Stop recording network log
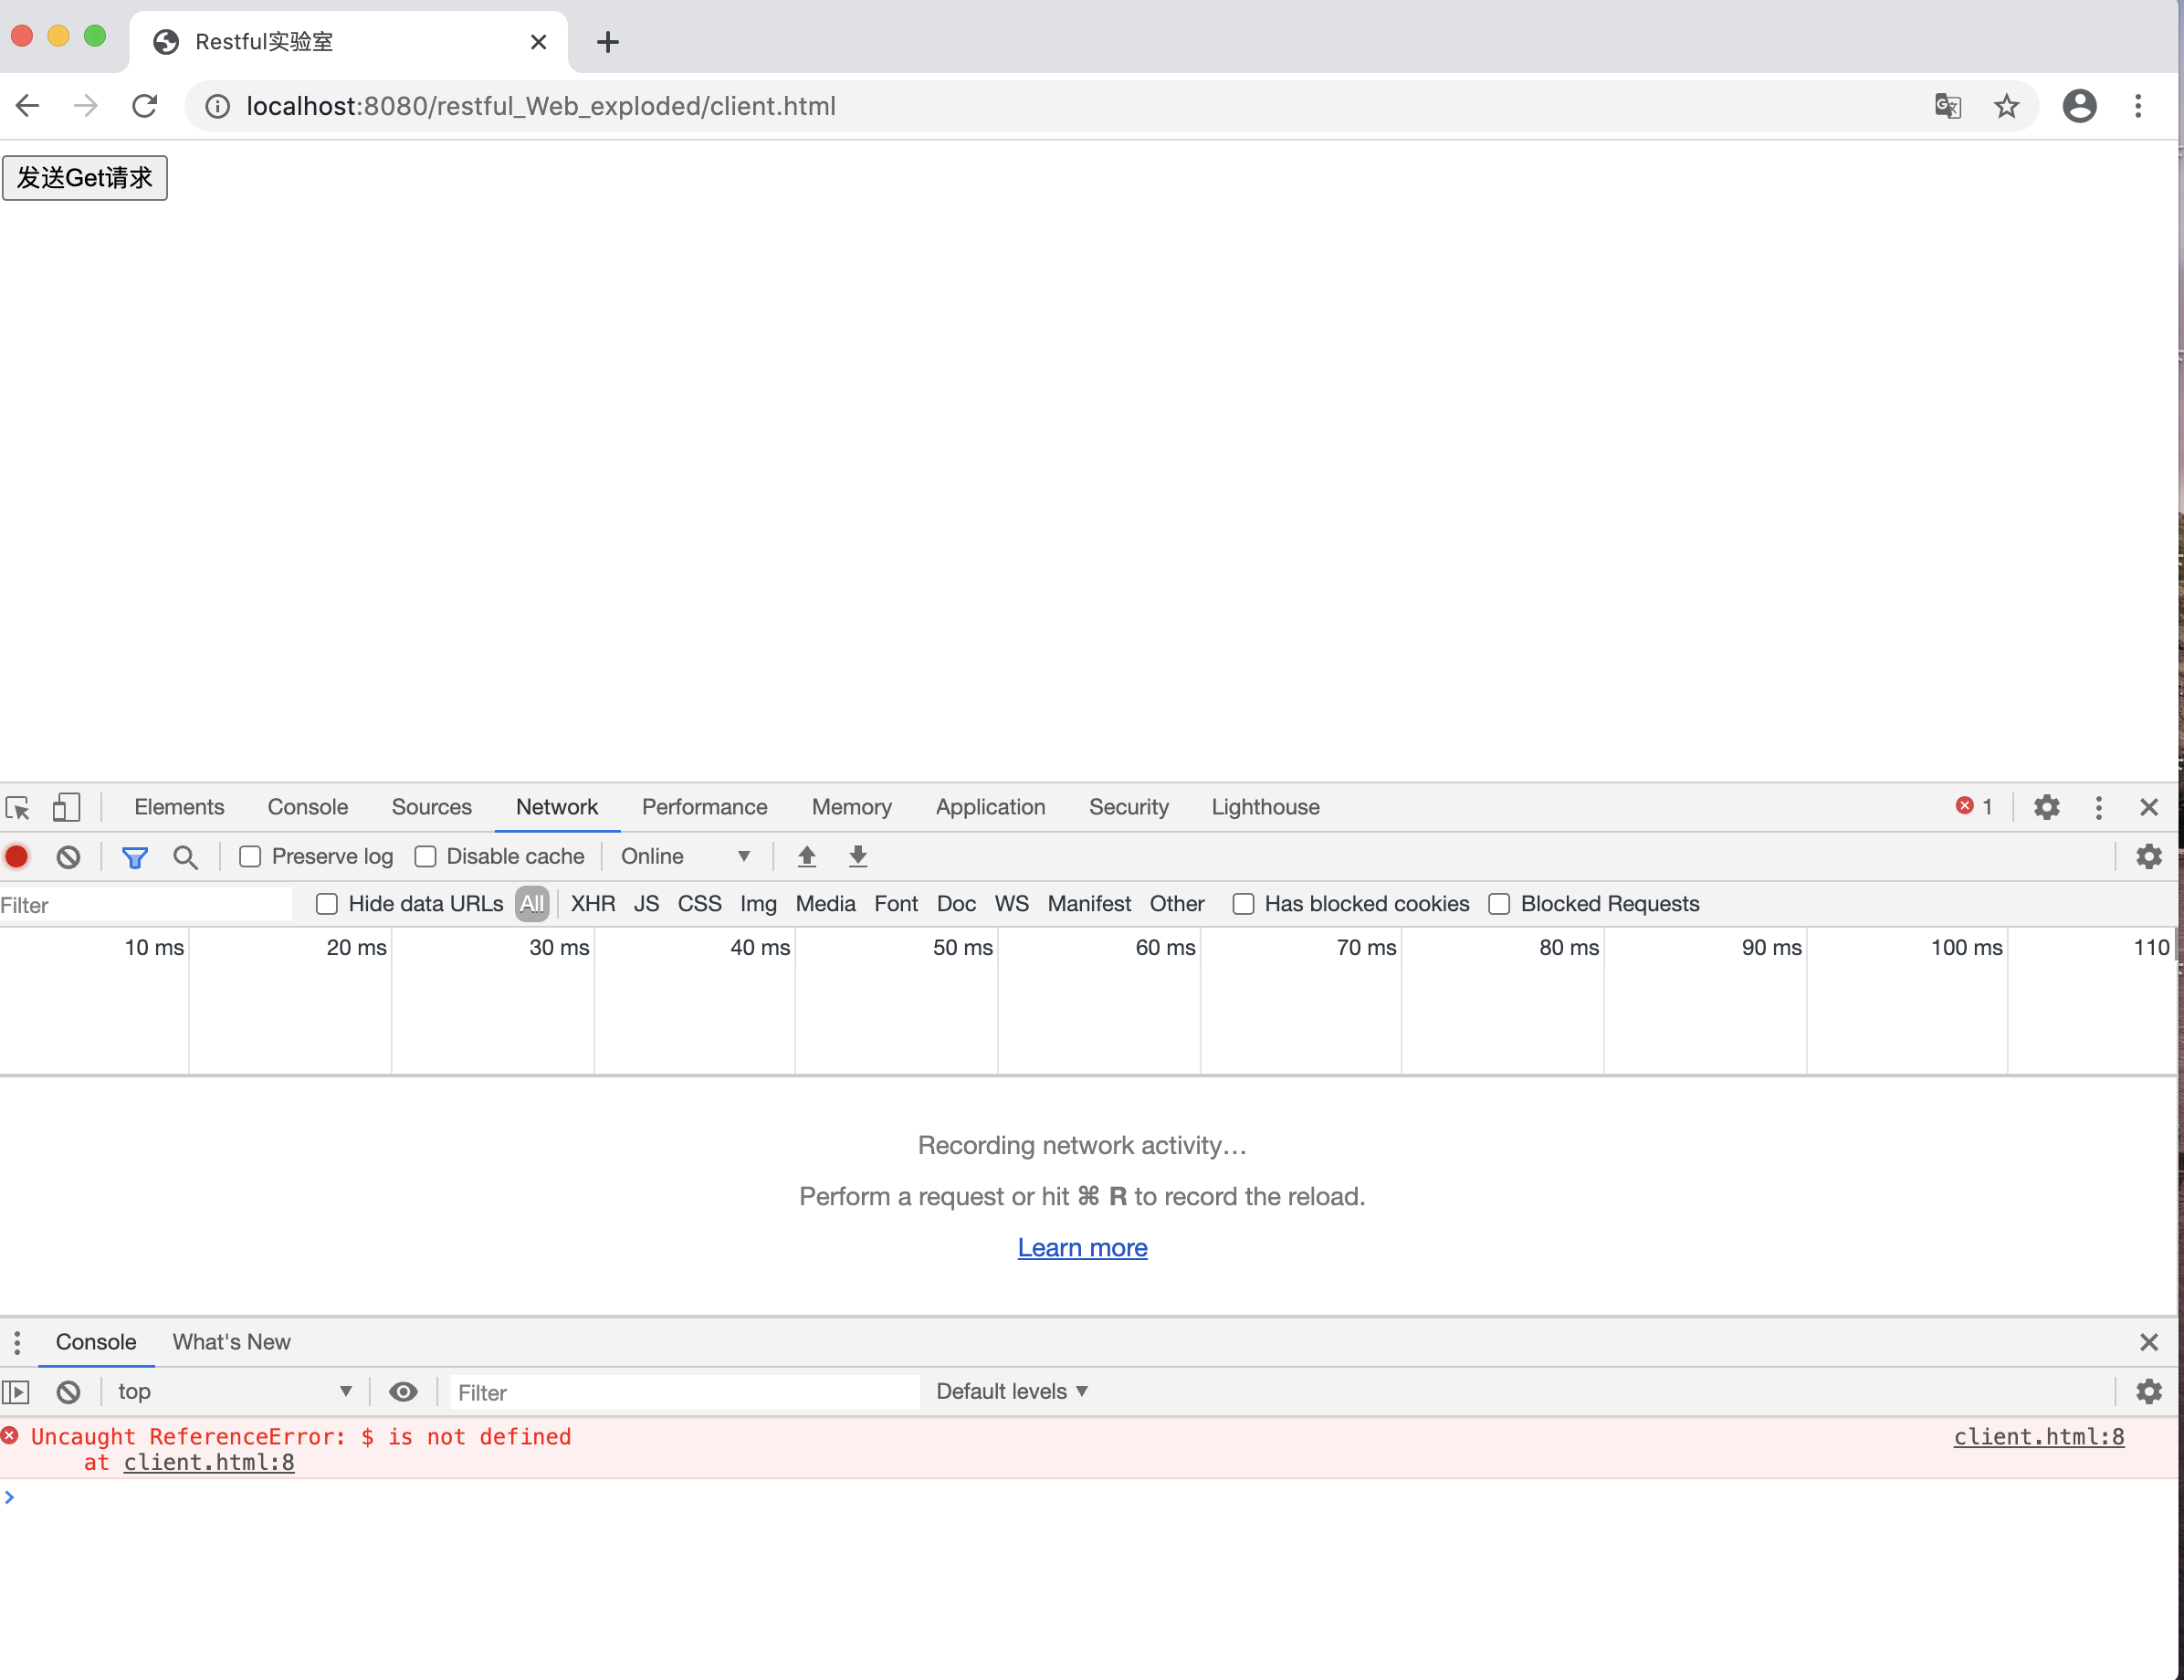2184x1680 pixels. pyautogui.click(x=17, y=857)
